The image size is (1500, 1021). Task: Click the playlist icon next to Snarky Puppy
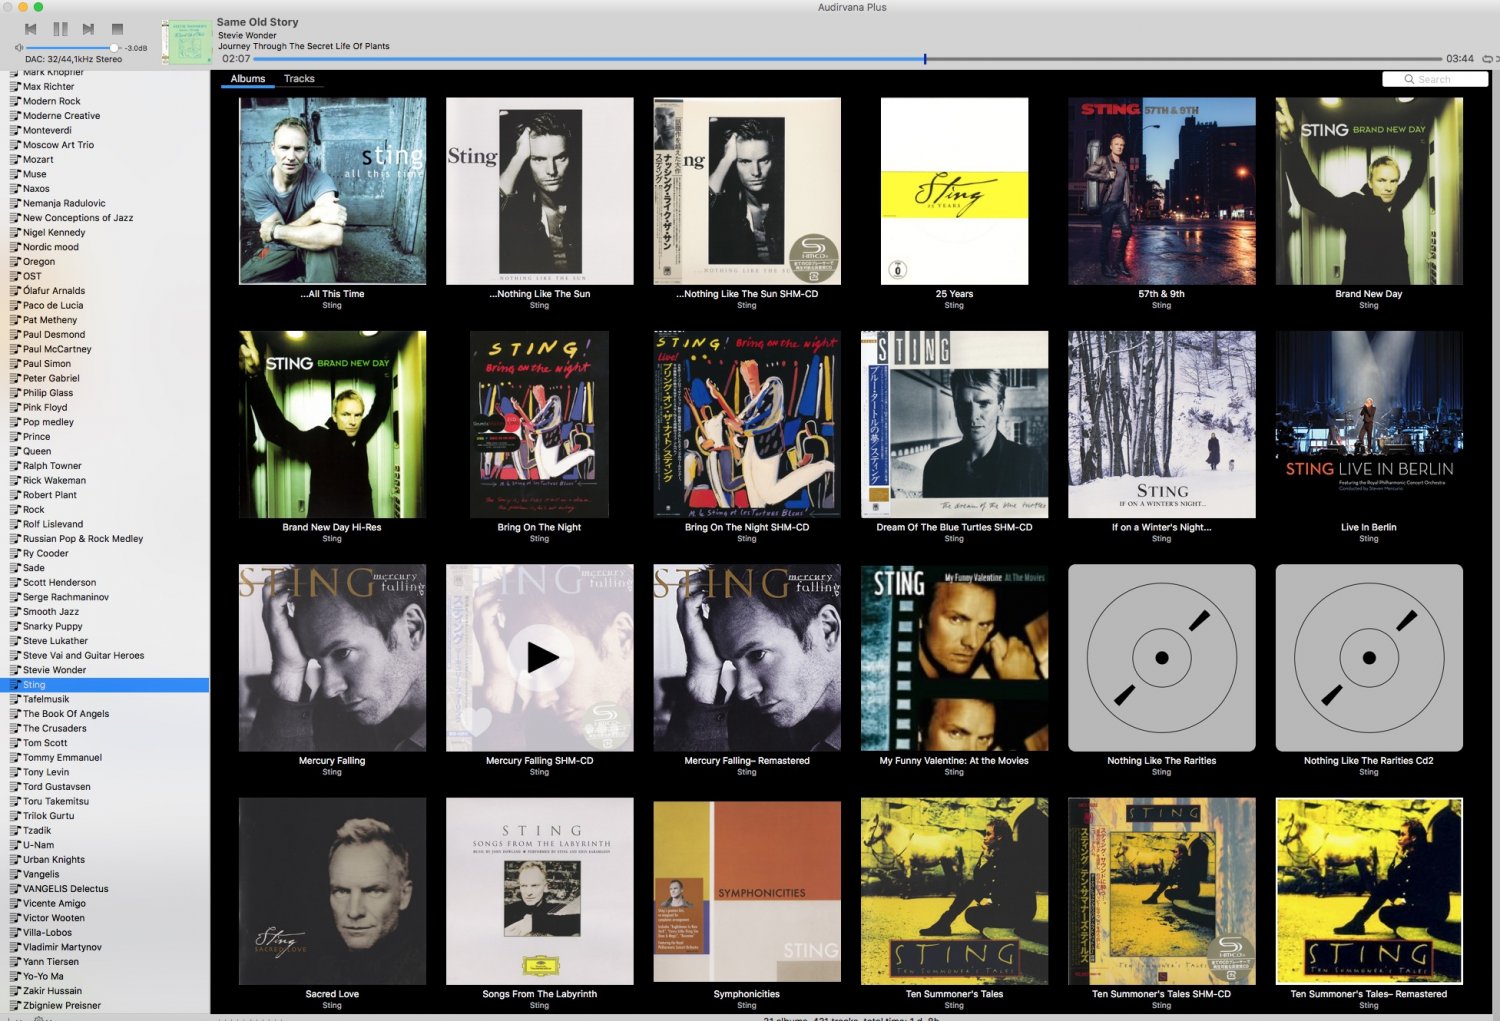click(x=14, y=626)
